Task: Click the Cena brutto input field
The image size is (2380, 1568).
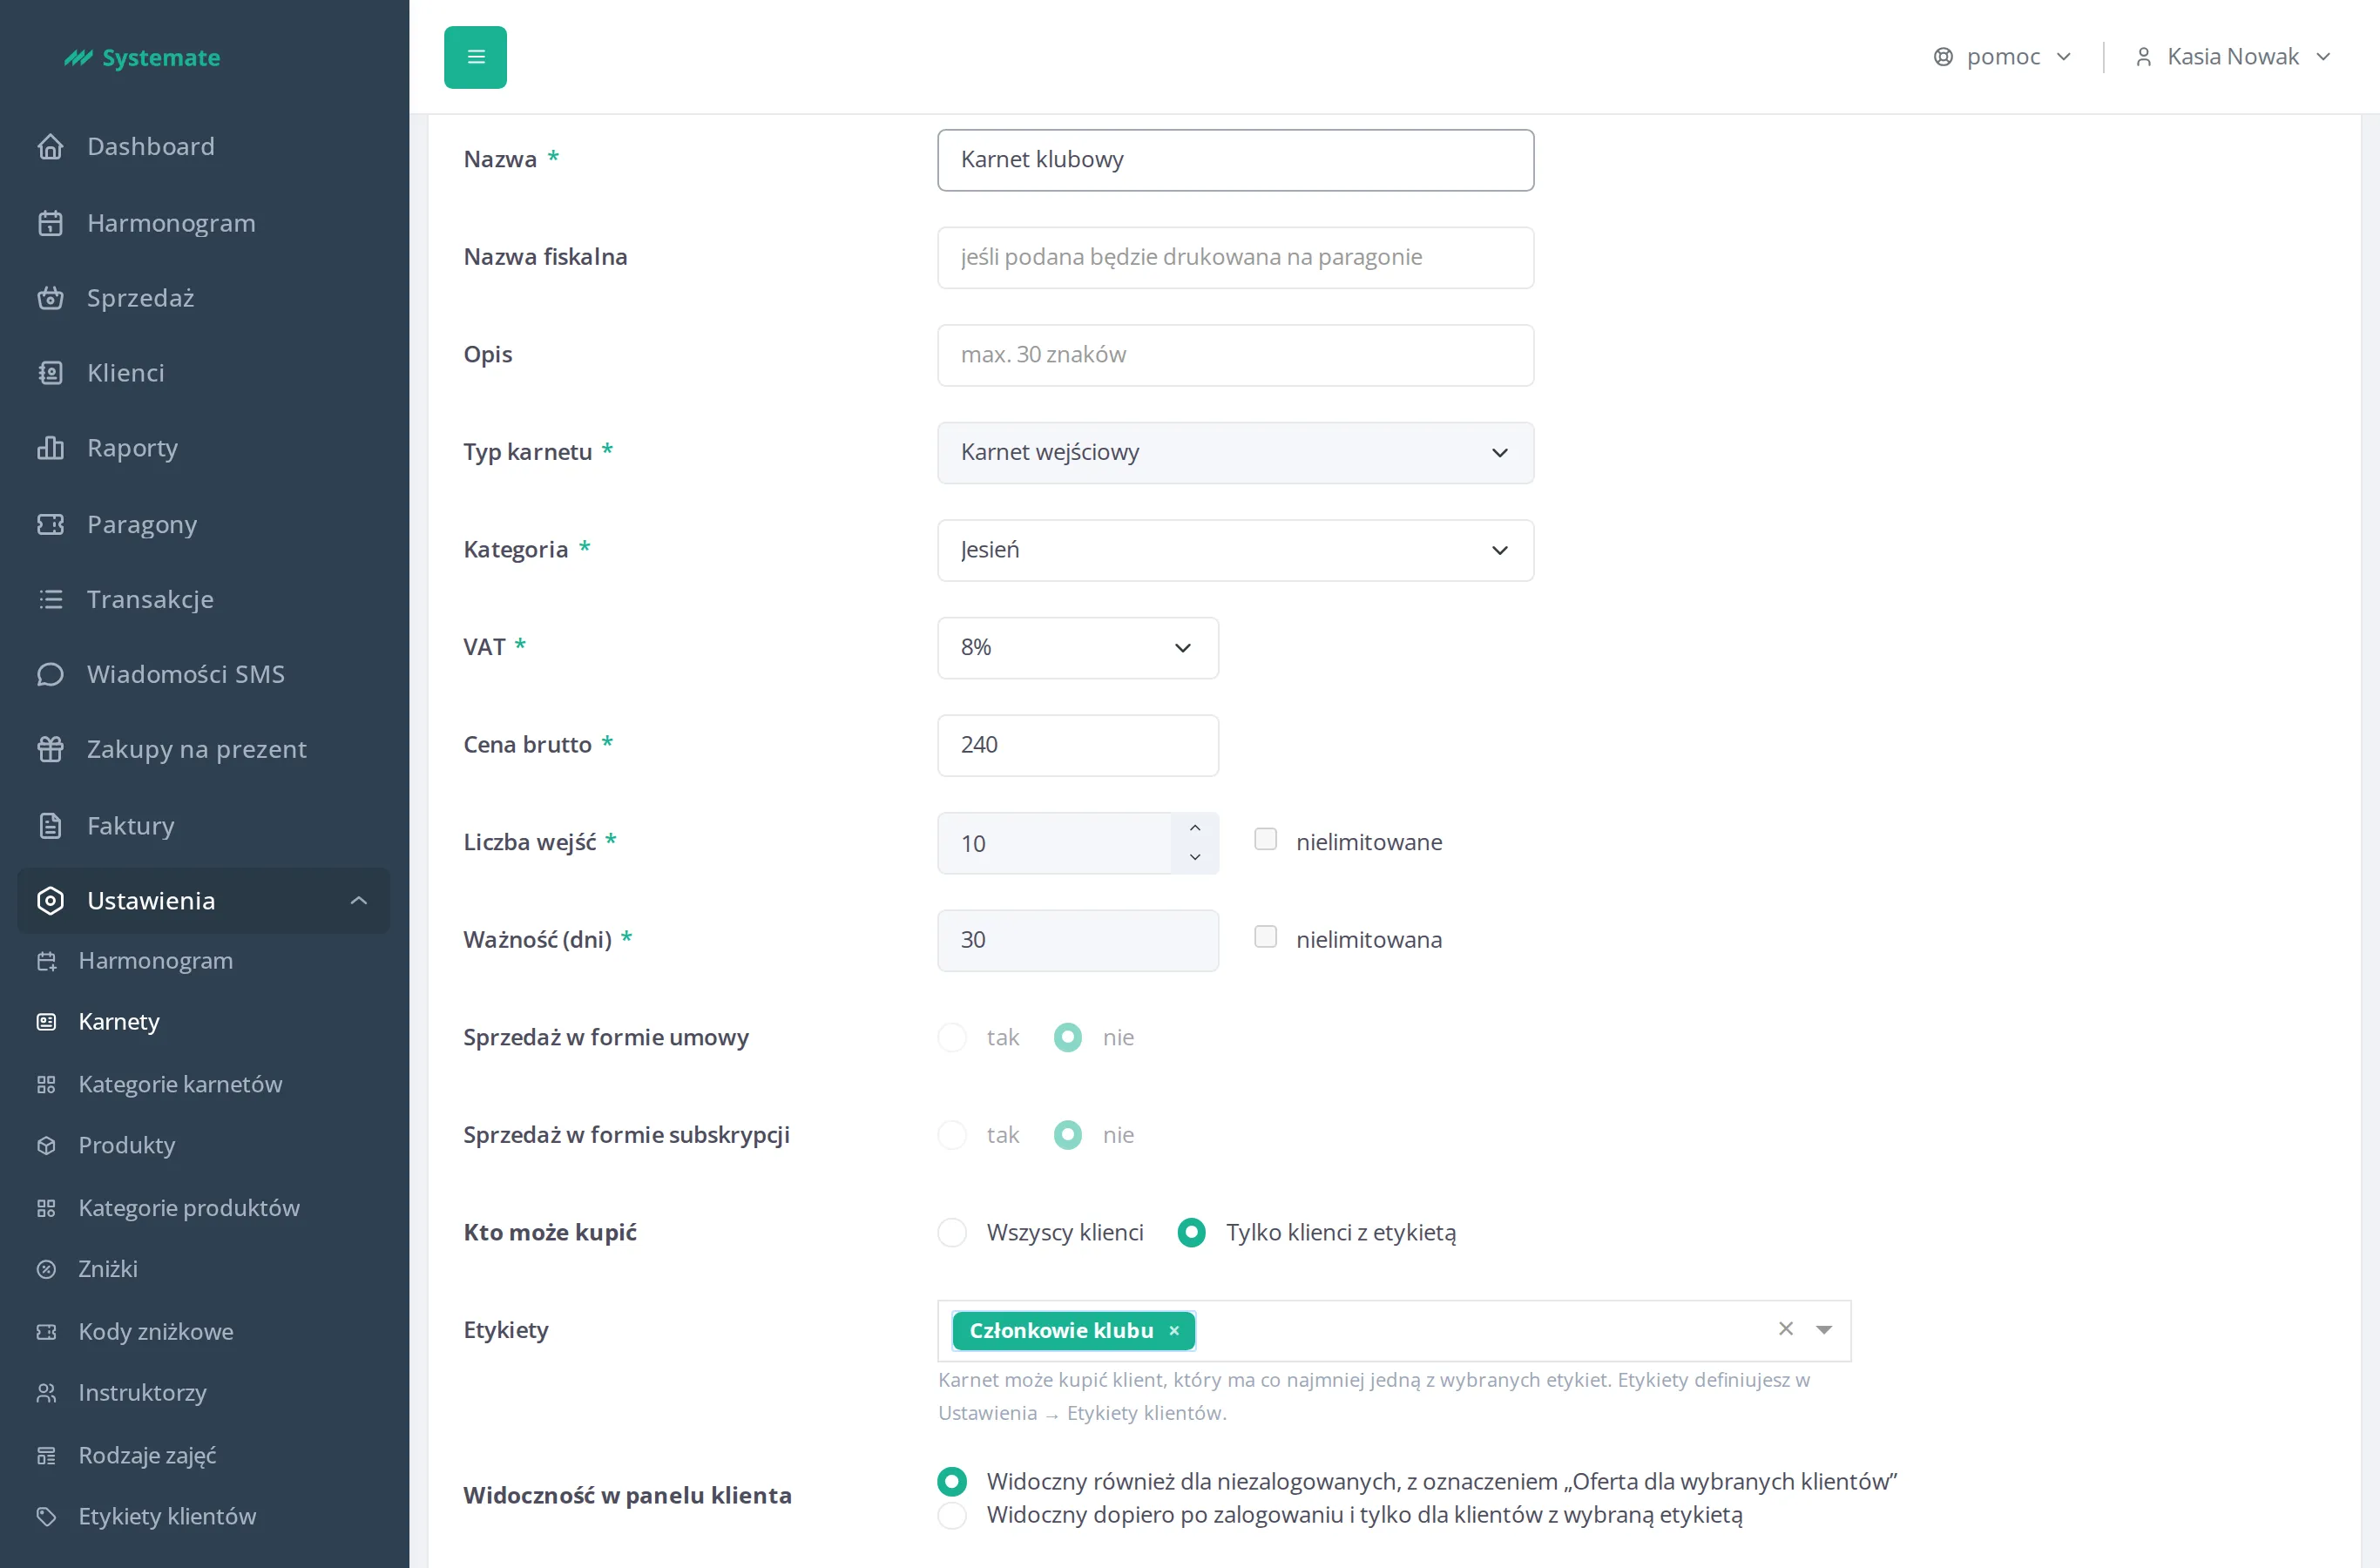Action: [x=1077, y=745]
